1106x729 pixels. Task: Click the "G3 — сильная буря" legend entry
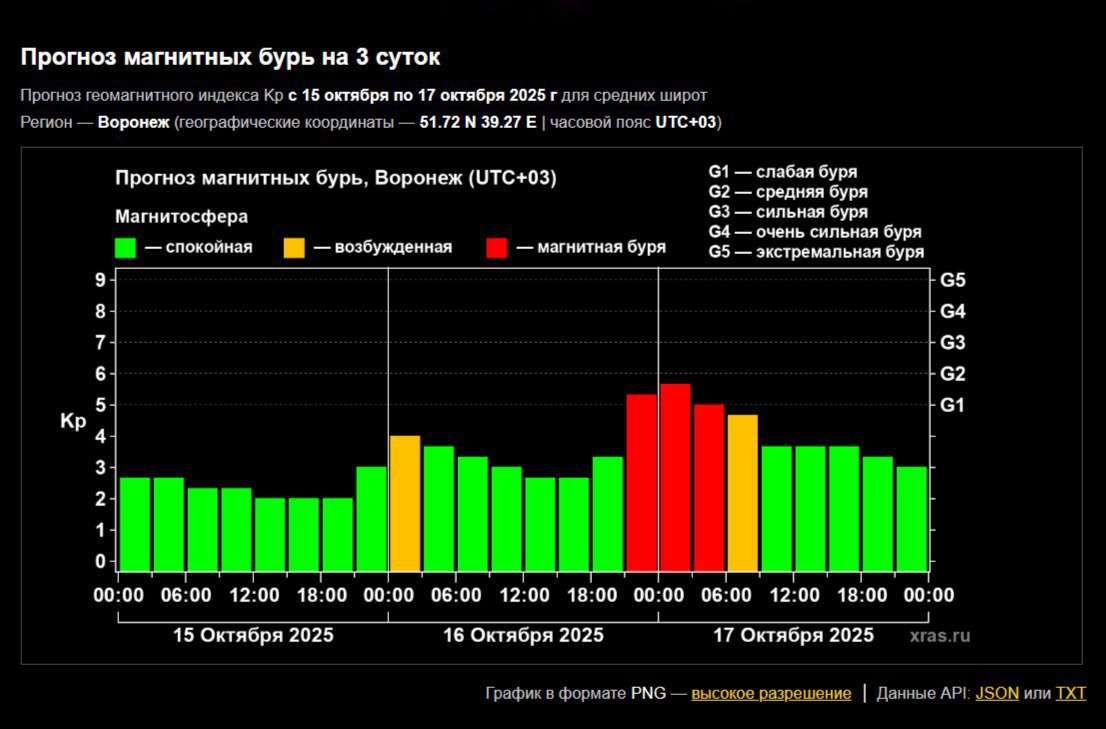(788, 212)
